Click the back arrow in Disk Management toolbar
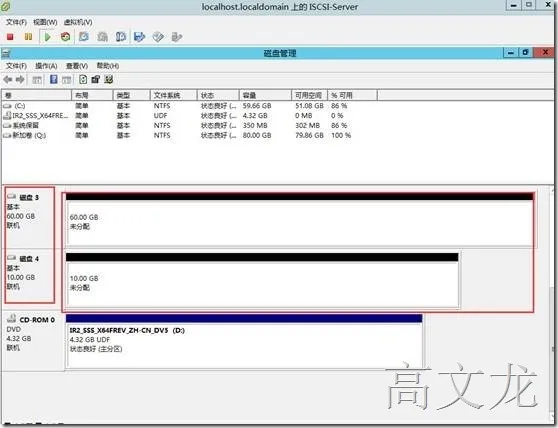This screenshot has width=558, height=428. tap(7, 79)
